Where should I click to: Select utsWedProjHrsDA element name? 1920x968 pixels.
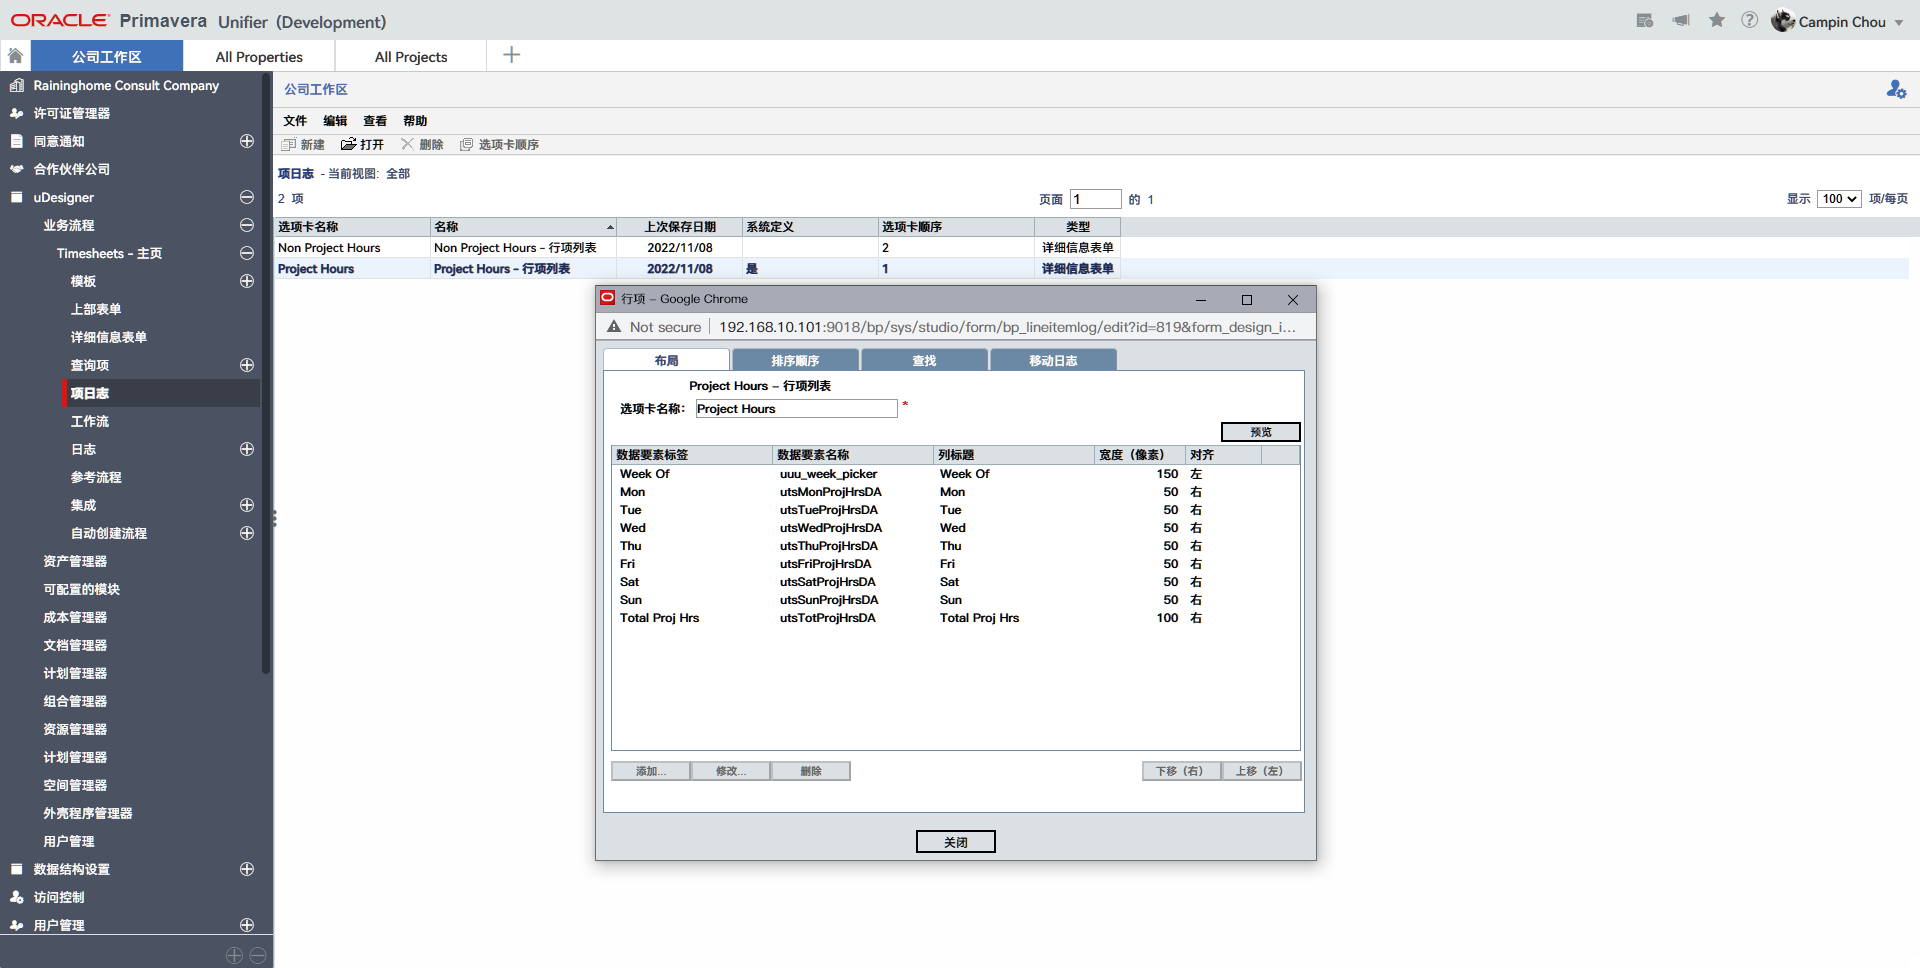(831, 528)
